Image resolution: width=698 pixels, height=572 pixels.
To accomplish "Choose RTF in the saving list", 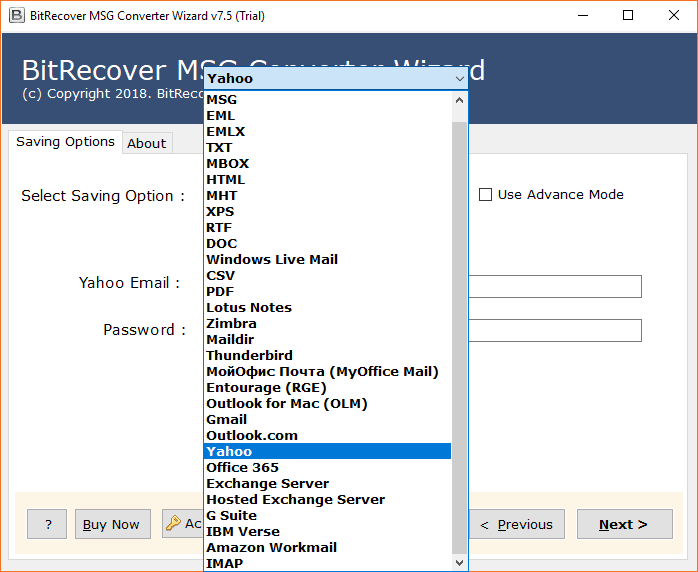I will point(327,227).
